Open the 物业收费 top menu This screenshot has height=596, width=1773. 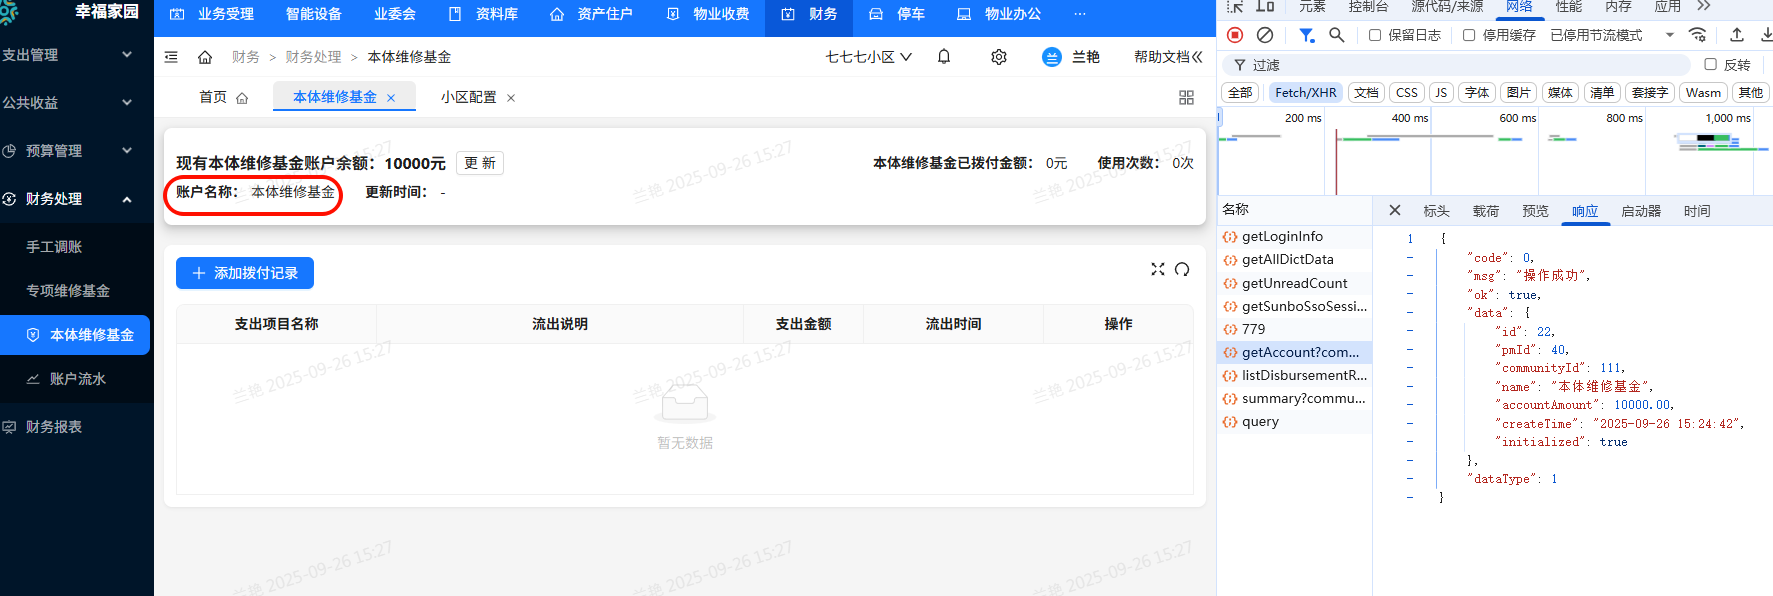coord(708,14)
